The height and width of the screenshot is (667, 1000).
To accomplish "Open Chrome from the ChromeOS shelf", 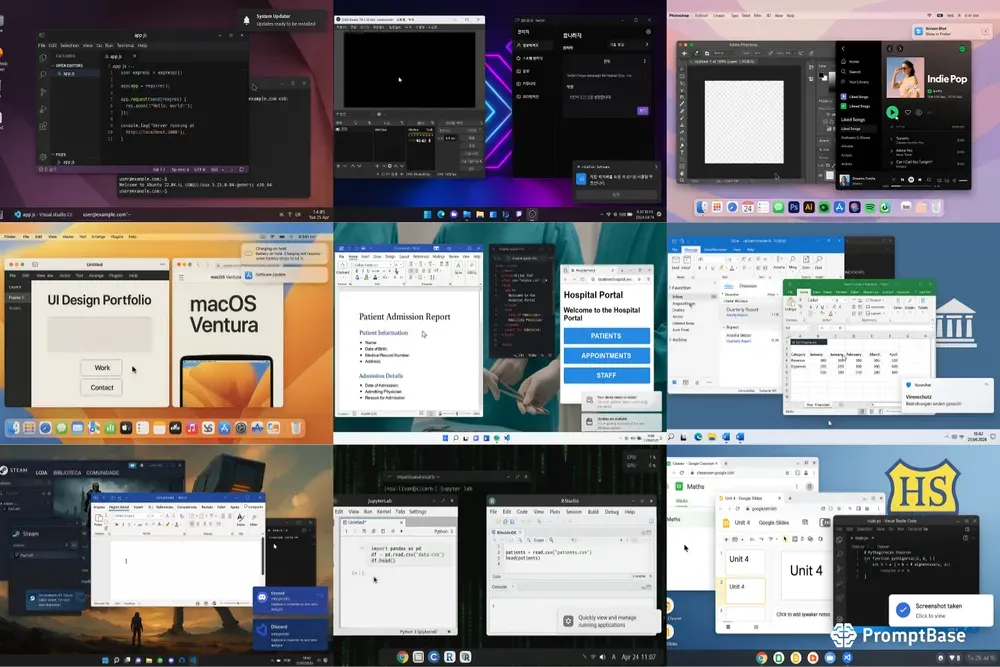I will 761,657.
